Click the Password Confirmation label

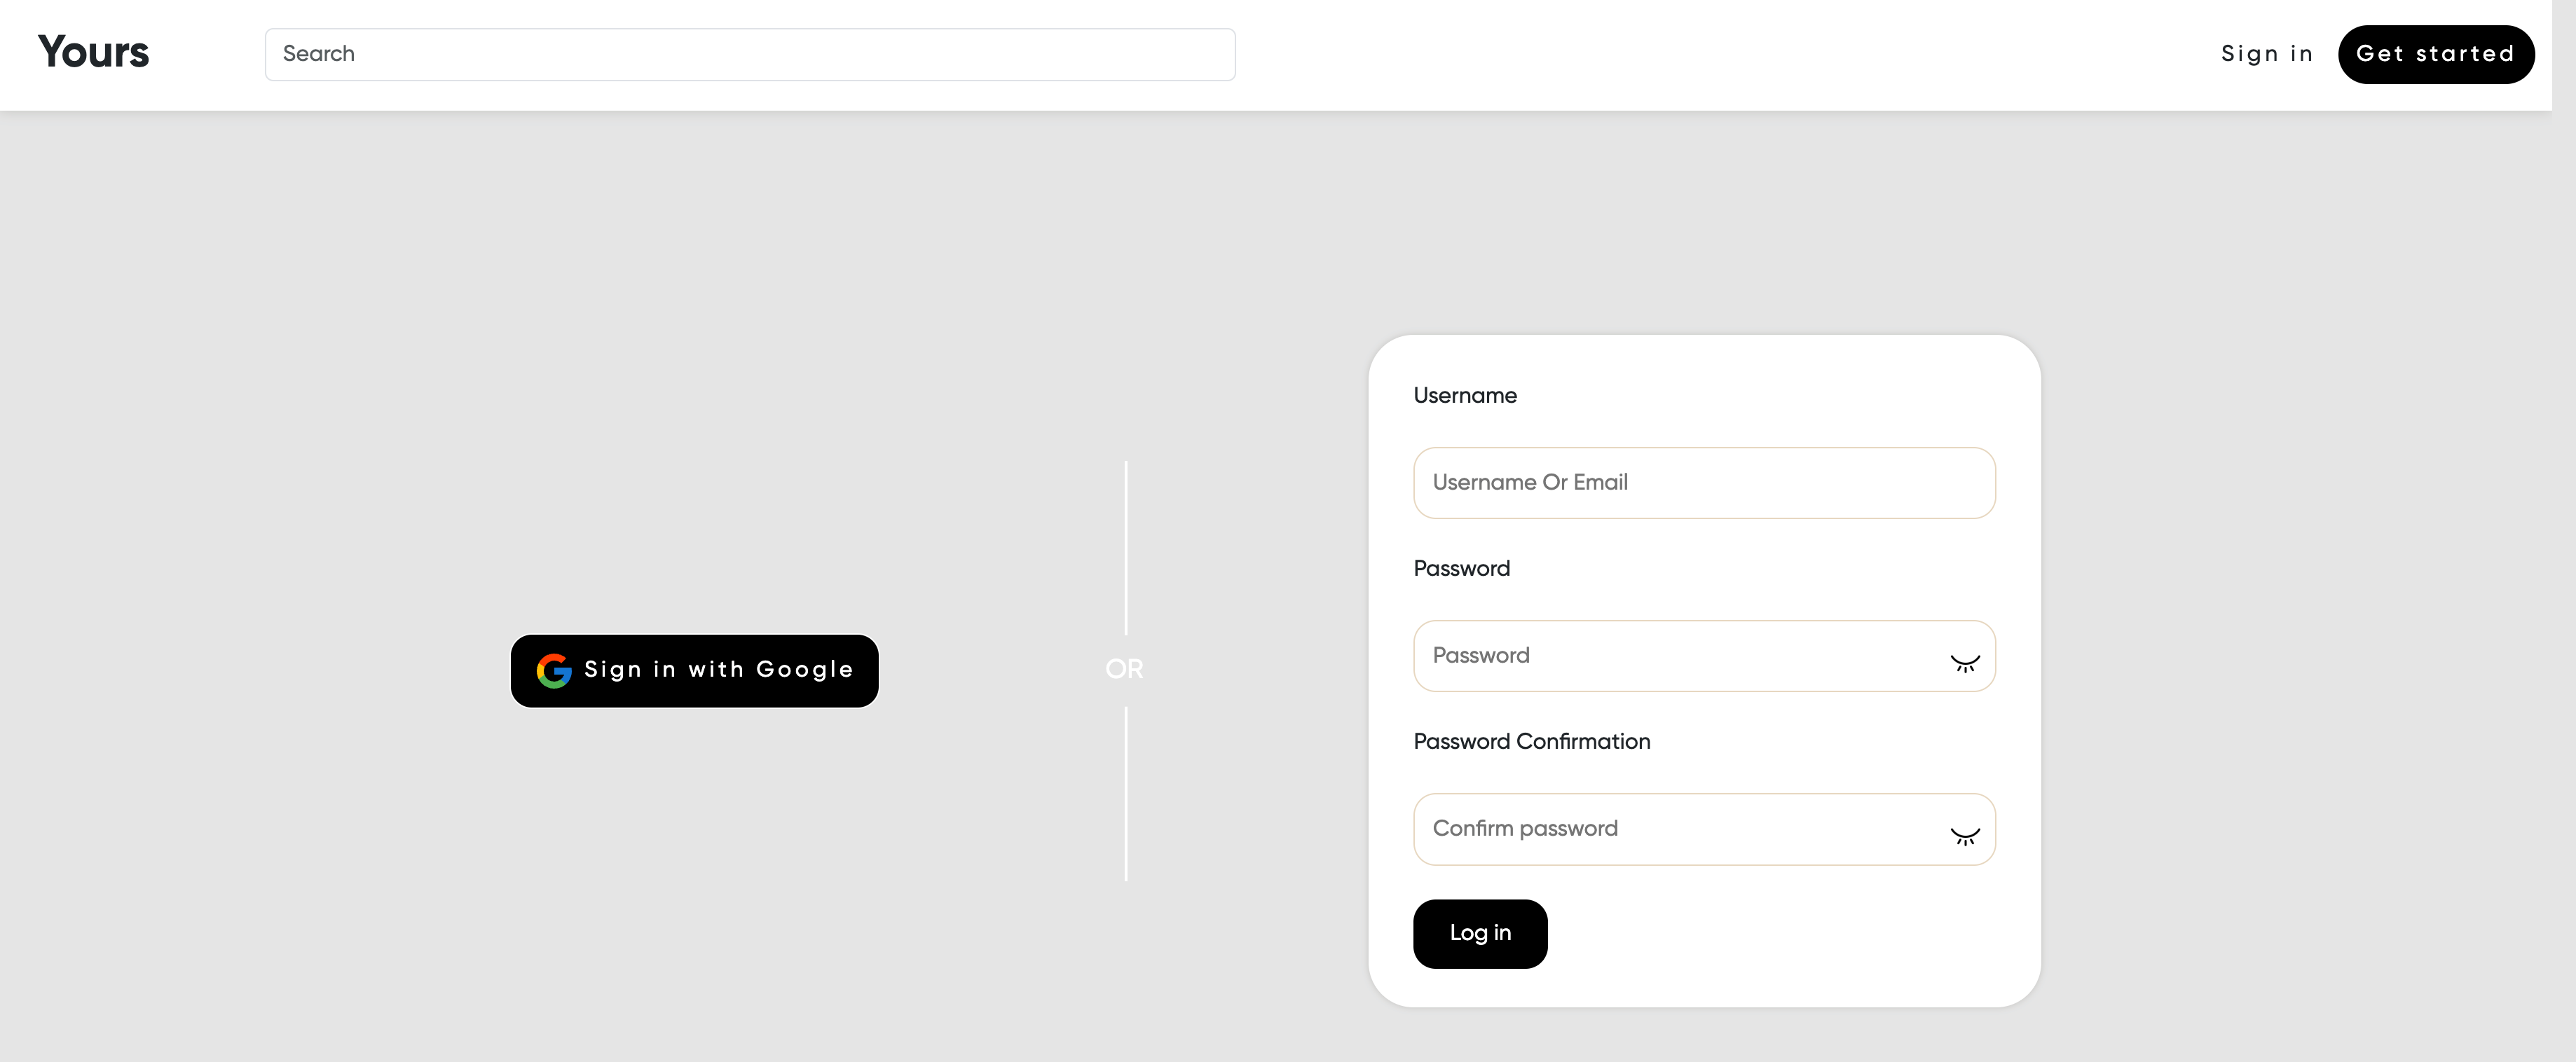1531,741
